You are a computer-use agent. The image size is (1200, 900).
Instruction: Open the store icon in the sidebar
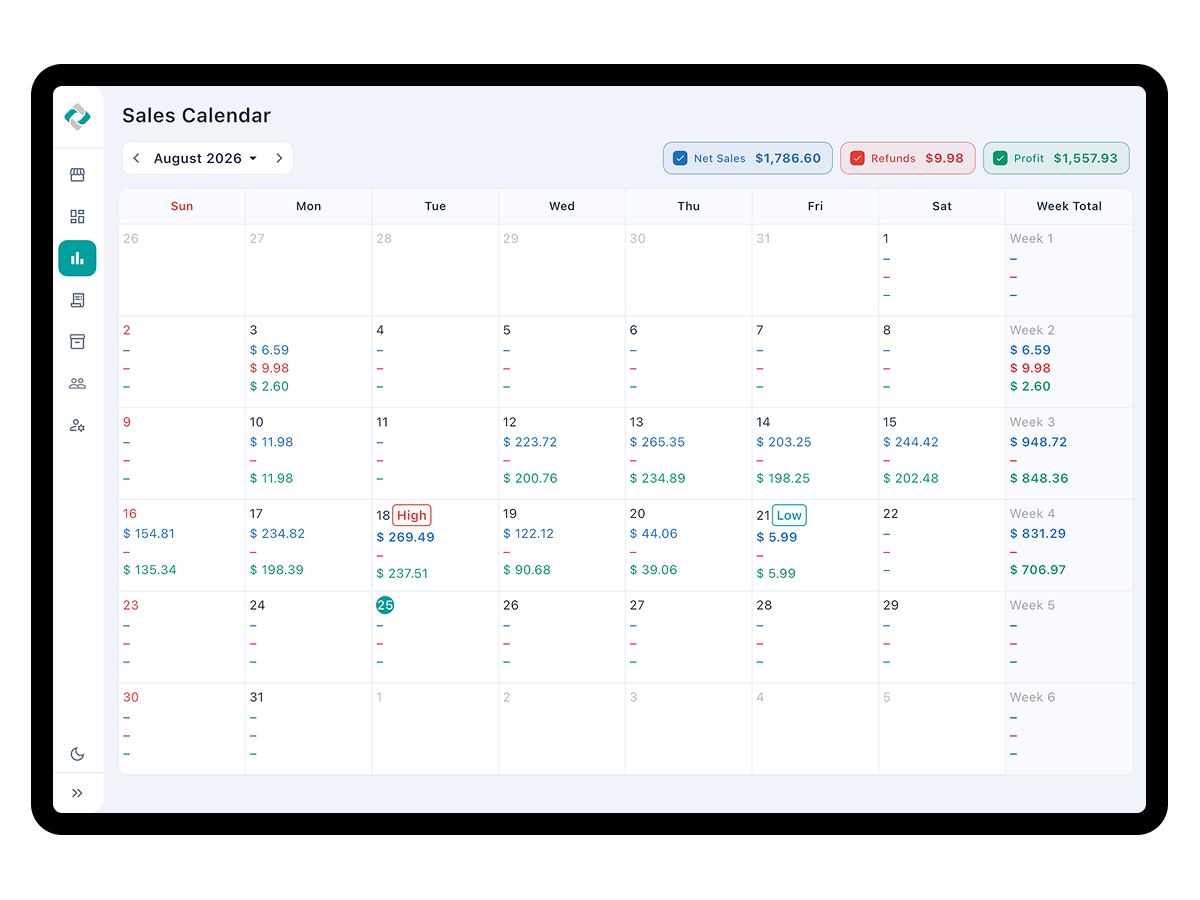pos(77,175)
